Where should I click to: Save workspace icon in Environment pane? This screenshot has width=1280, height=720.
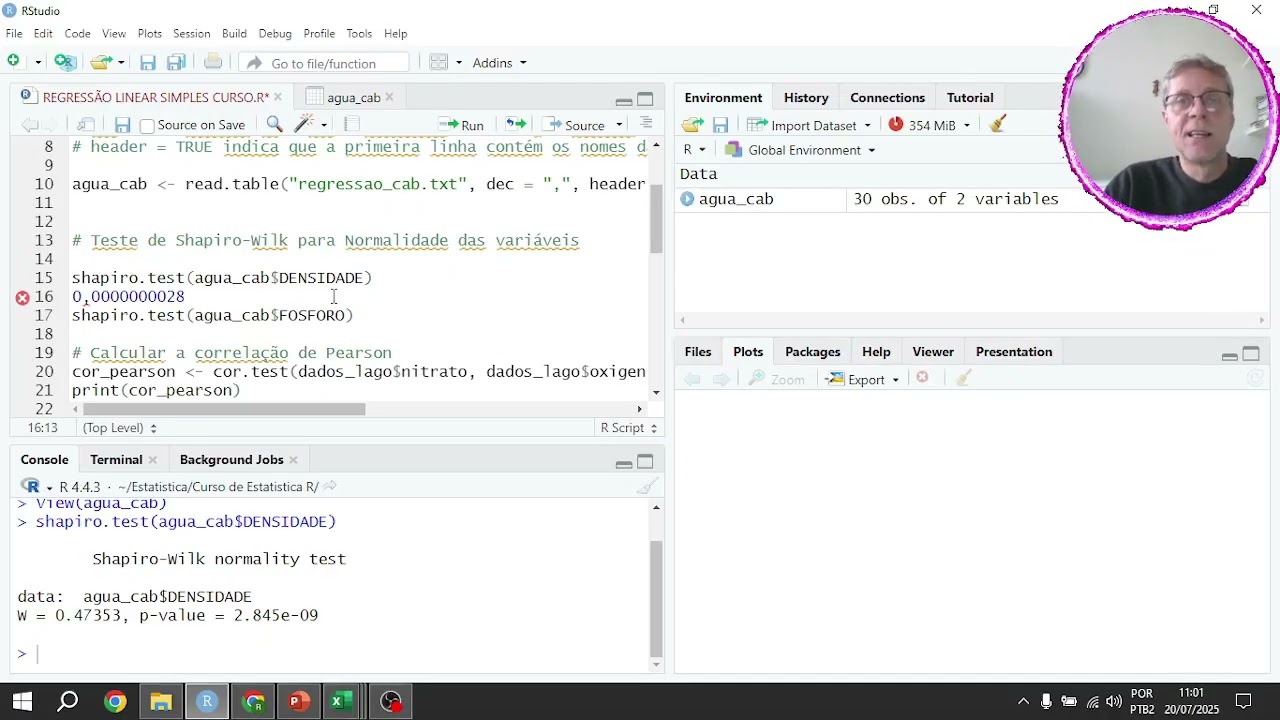720,125
